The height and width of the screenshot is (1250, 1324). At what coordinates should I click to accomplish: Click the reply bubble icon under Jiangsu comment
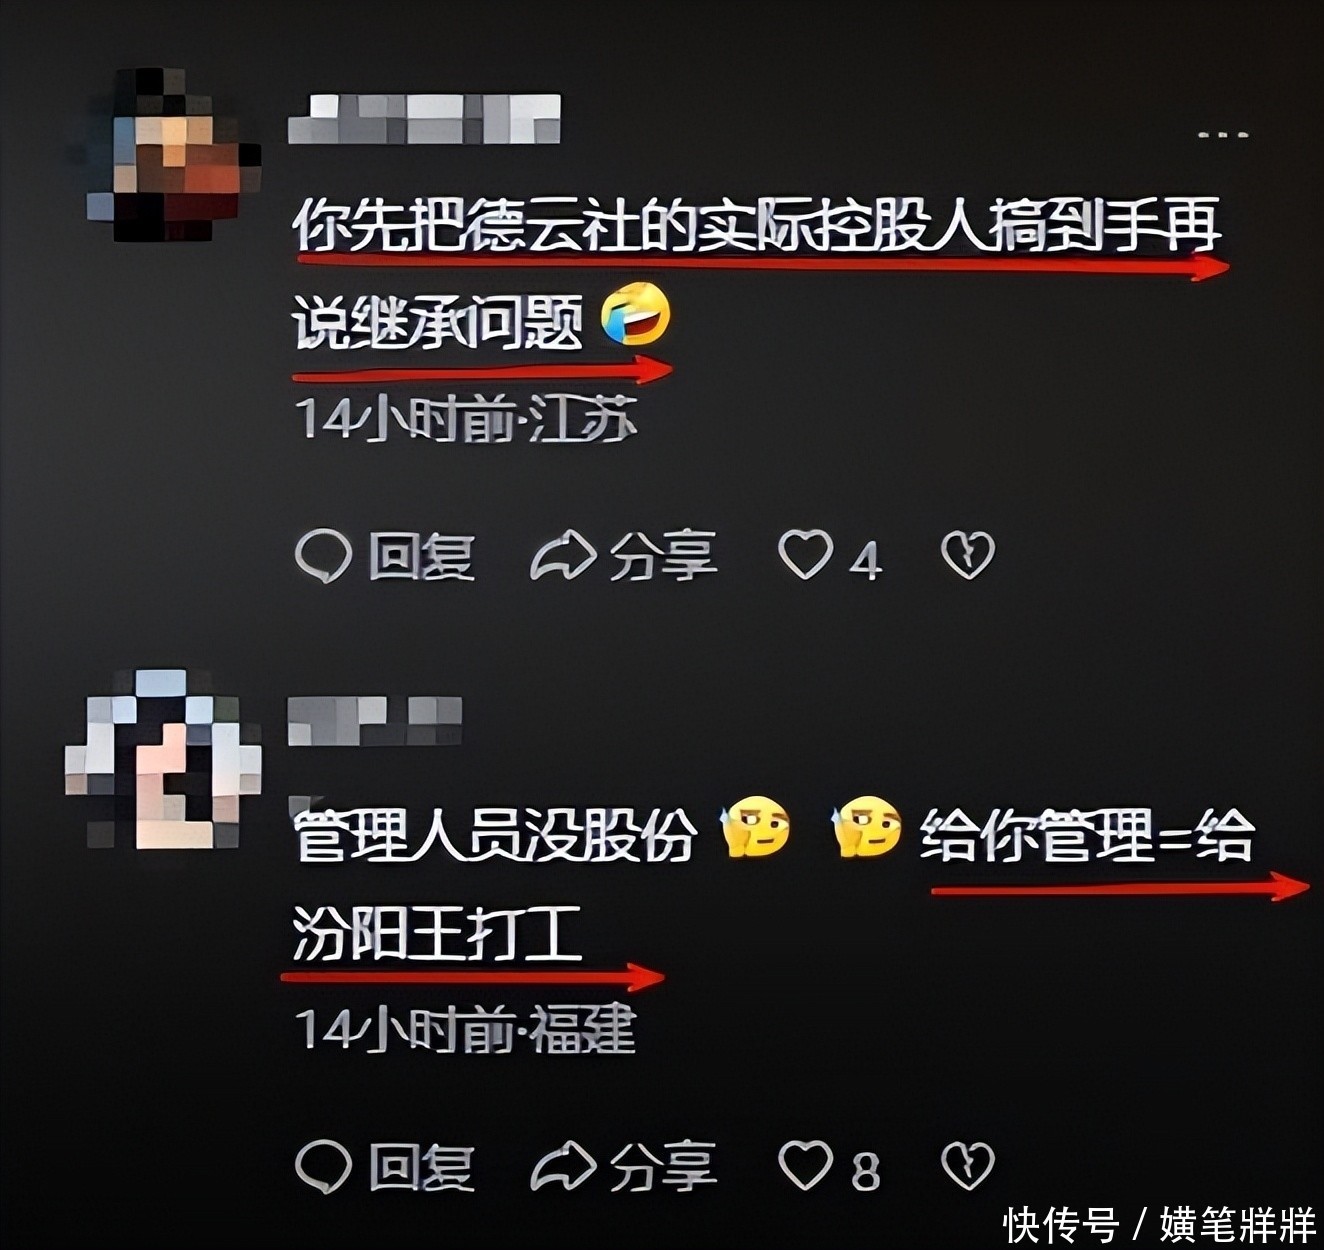(x=324, y=555)
